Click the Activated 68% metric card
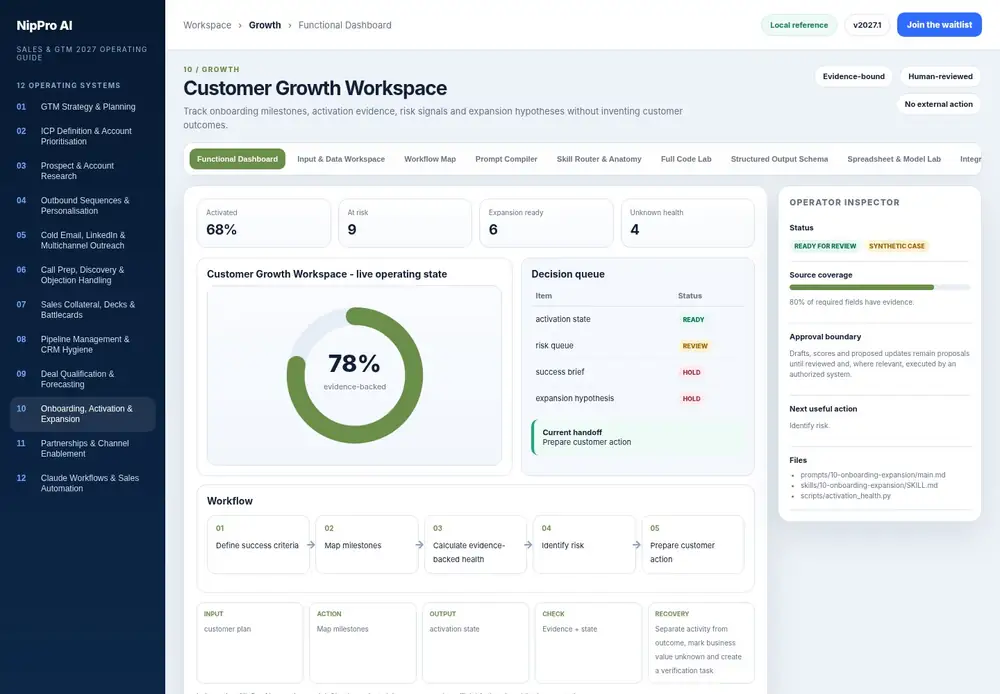The height and width of the screenshot is (694, 1000). coord(263,223)
